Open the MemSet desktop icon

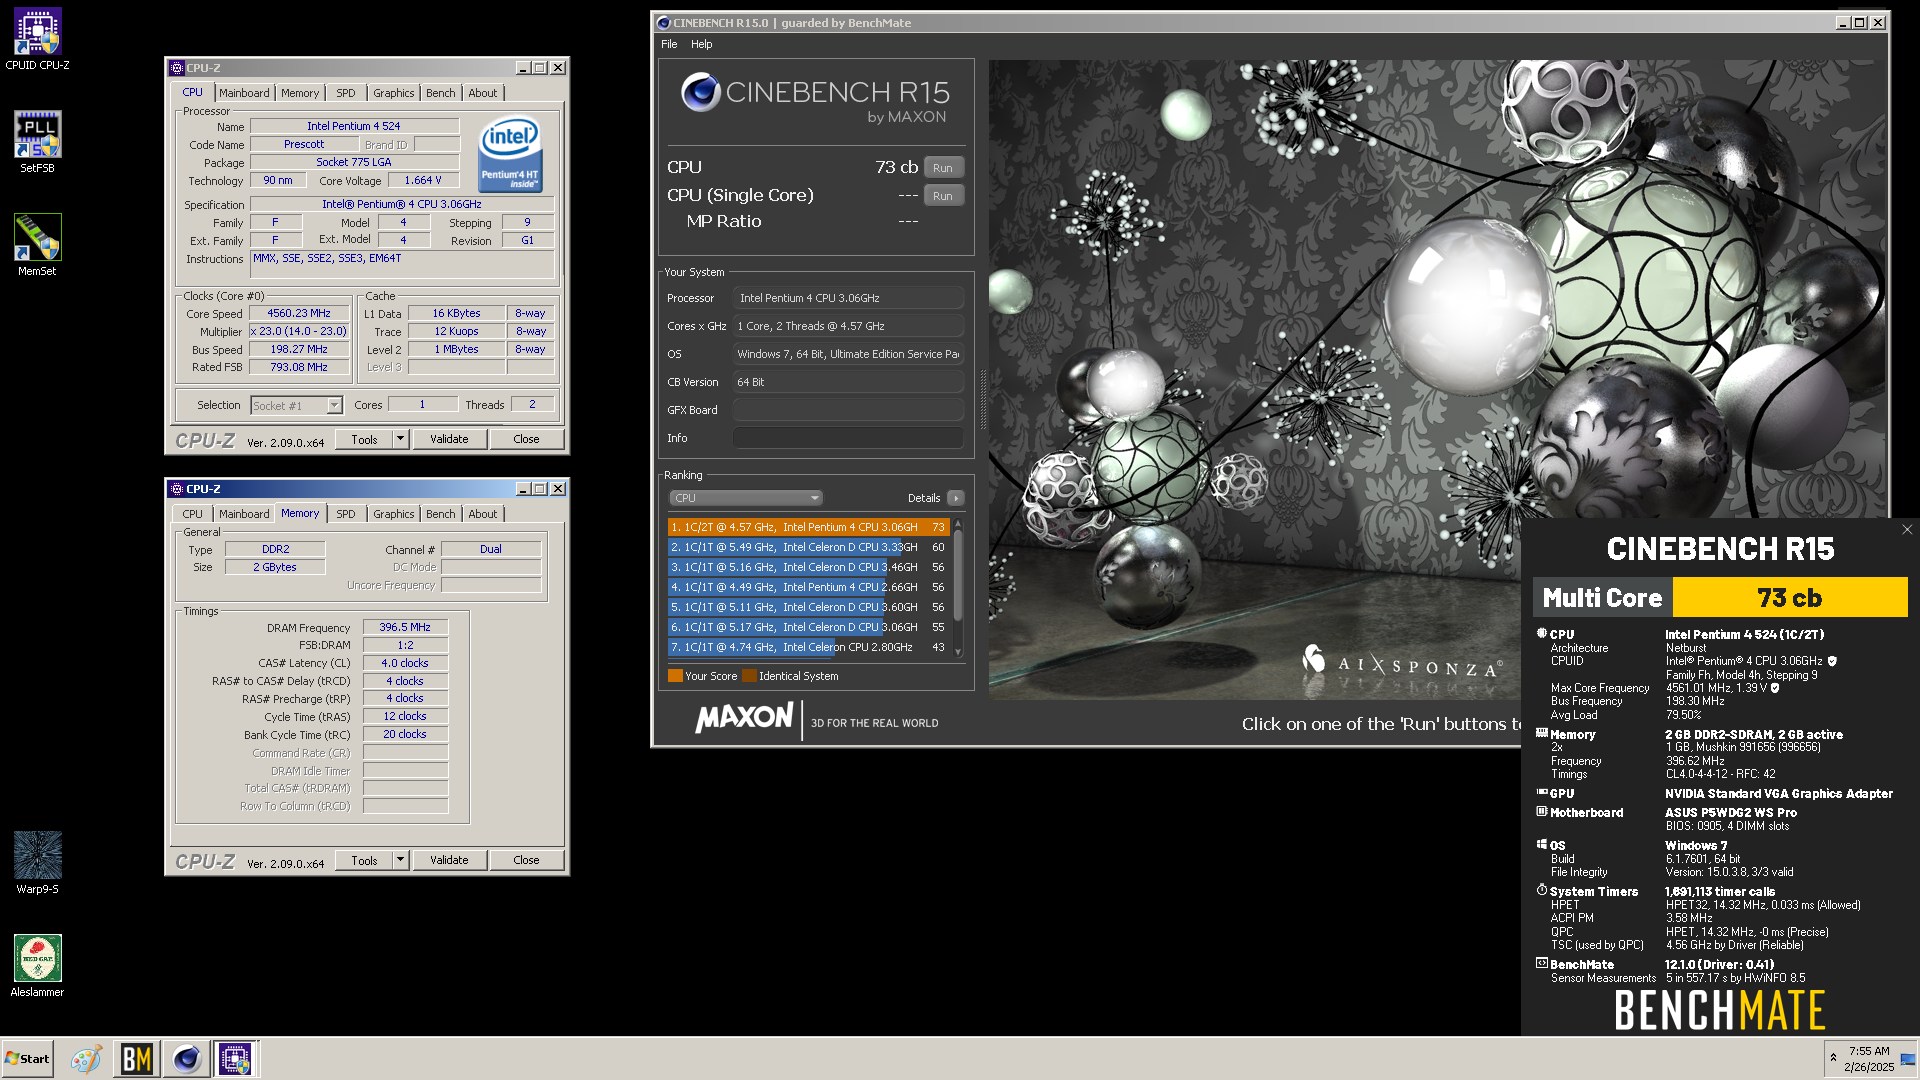coord(37,245)
